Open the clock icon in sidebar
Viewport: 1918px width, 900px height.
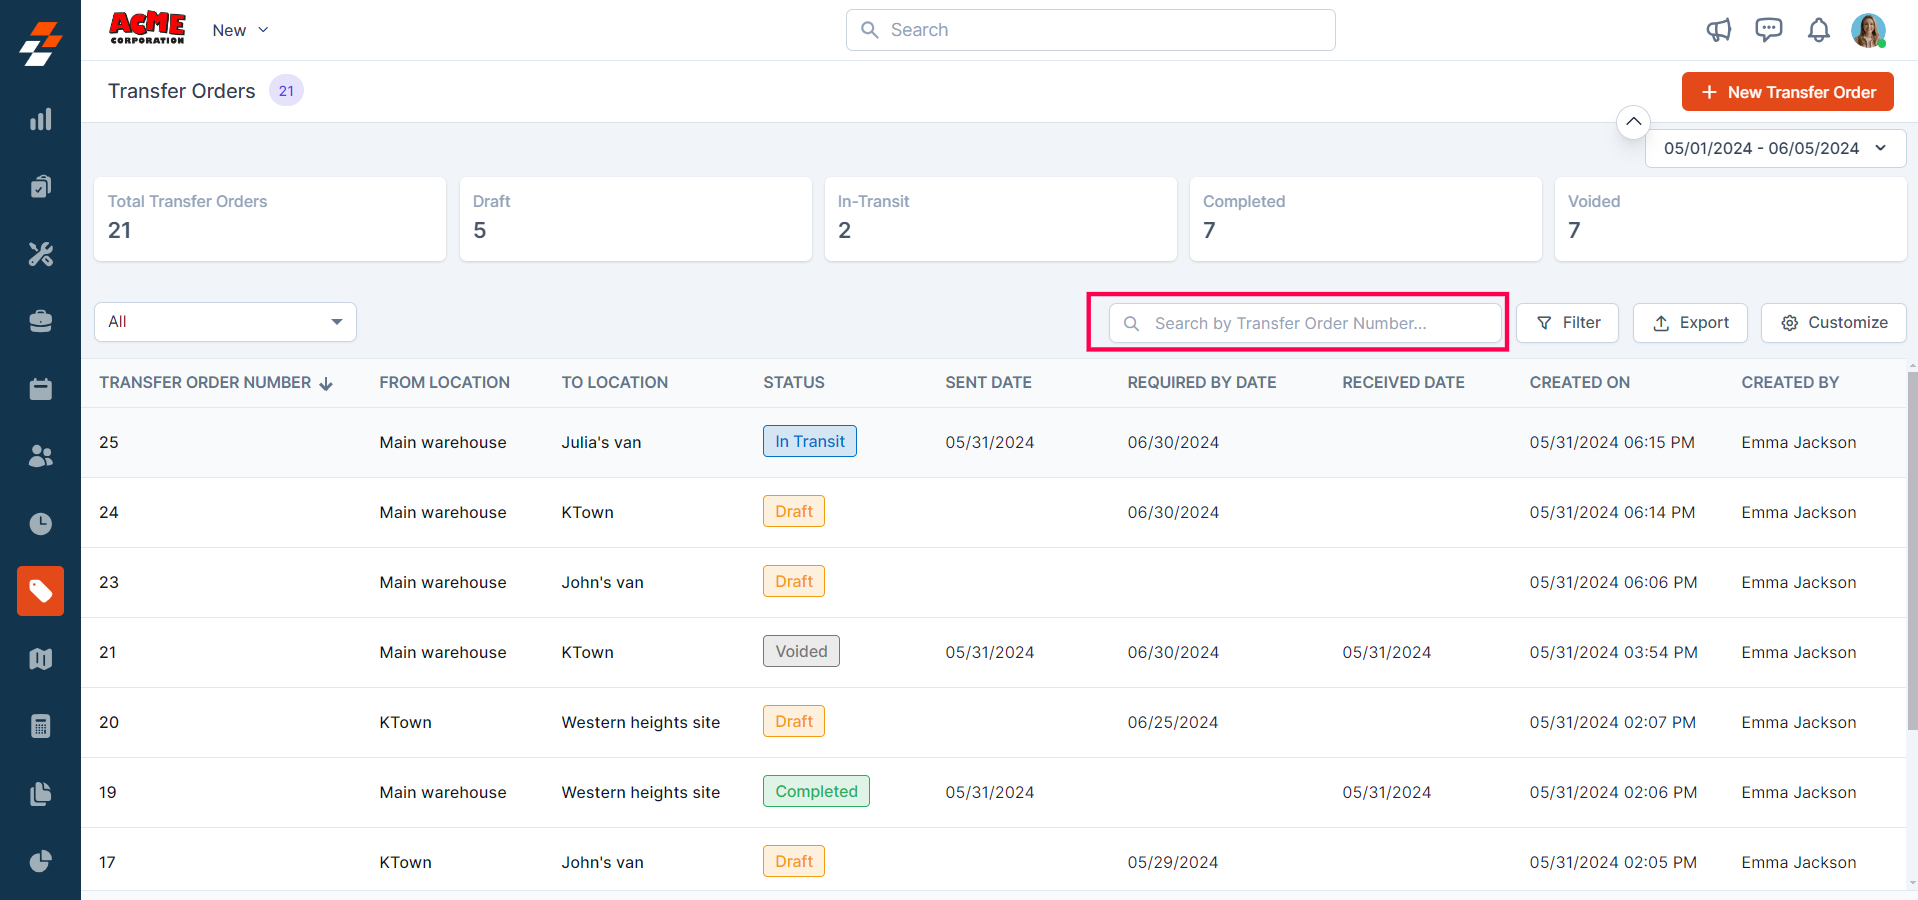(x=40, y=524)
